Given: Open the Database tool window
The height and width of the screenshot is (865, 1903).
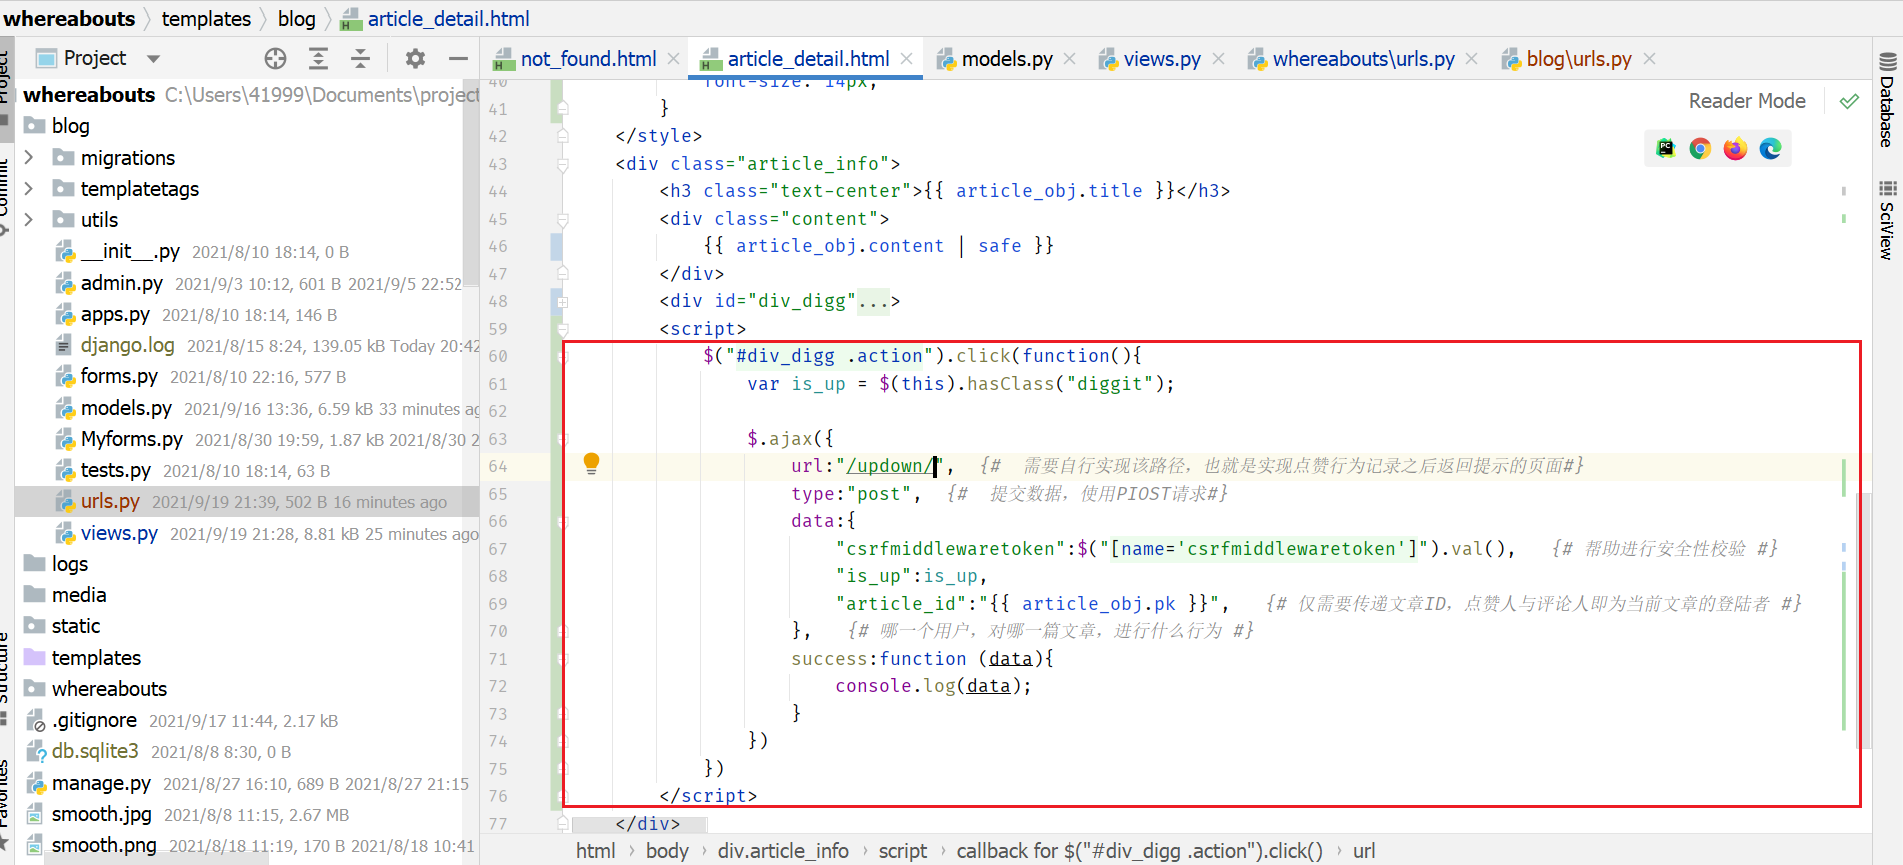Looking at the screenshot, I should (x=1887, y=100).
